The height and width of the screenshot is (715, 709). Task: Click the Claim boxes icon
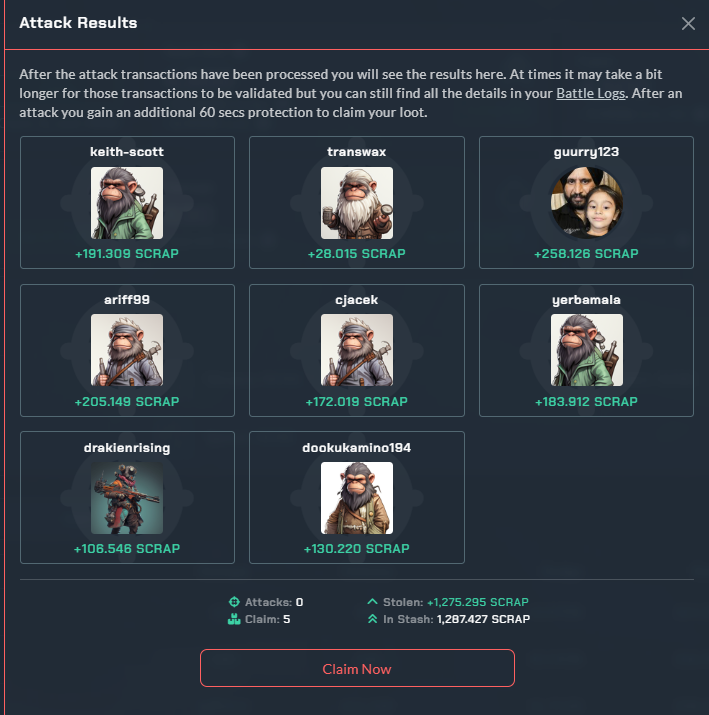pyautogui.click(x=234, y=619)
